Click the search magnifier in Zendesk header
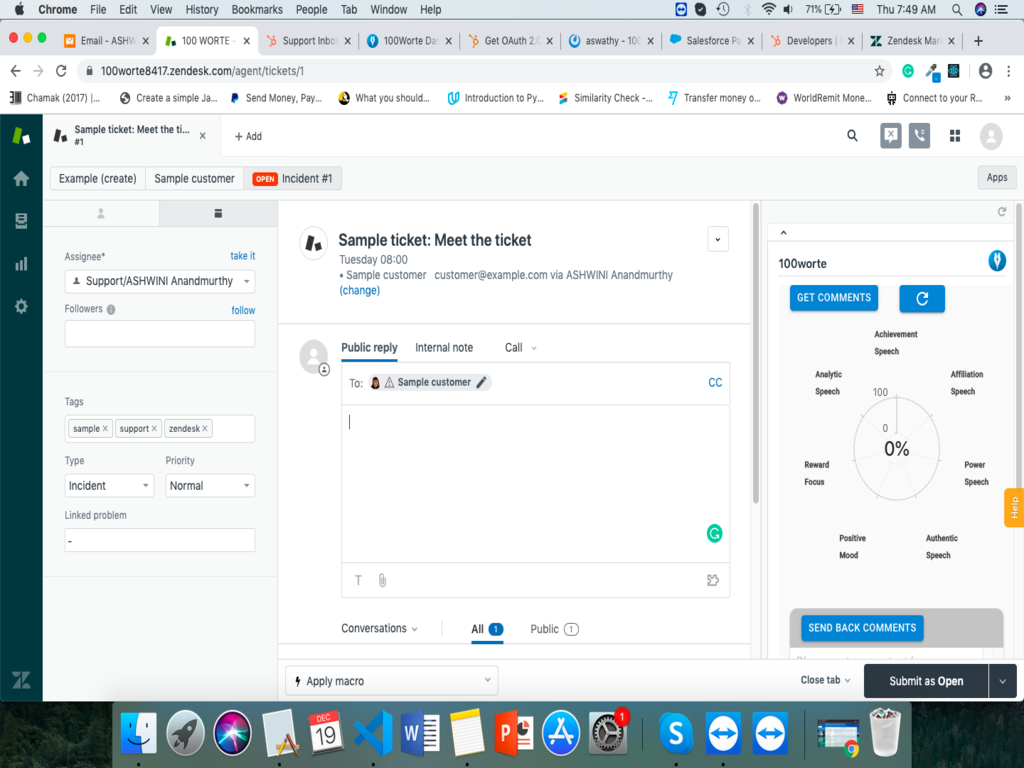 pyautogui.click(x=852, y=136)
